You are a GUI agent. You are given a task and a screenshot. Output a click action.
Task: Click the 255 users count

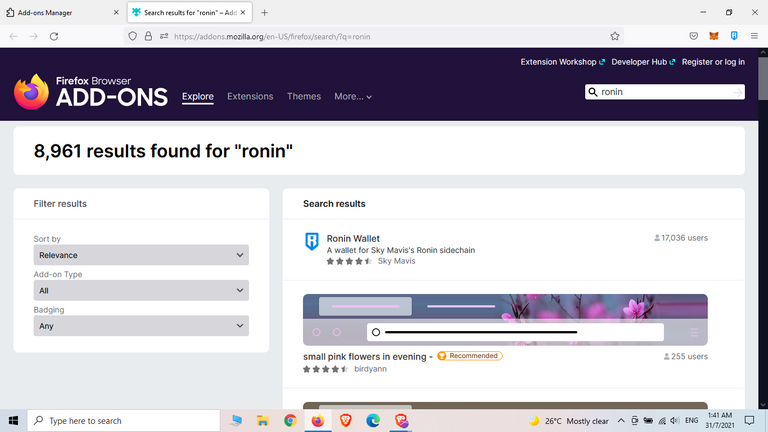[x=686, y=357]
